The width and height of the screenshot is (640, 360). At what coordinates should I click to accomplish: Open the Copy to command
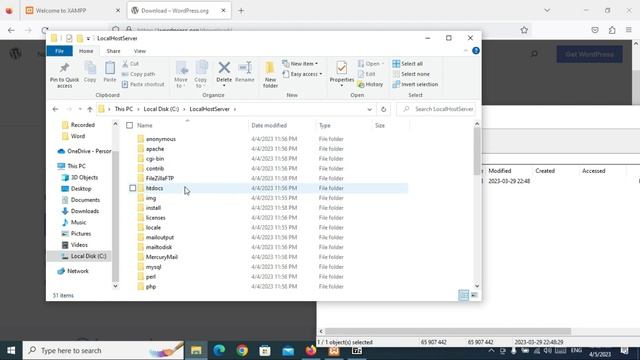(x=201, y=74)
